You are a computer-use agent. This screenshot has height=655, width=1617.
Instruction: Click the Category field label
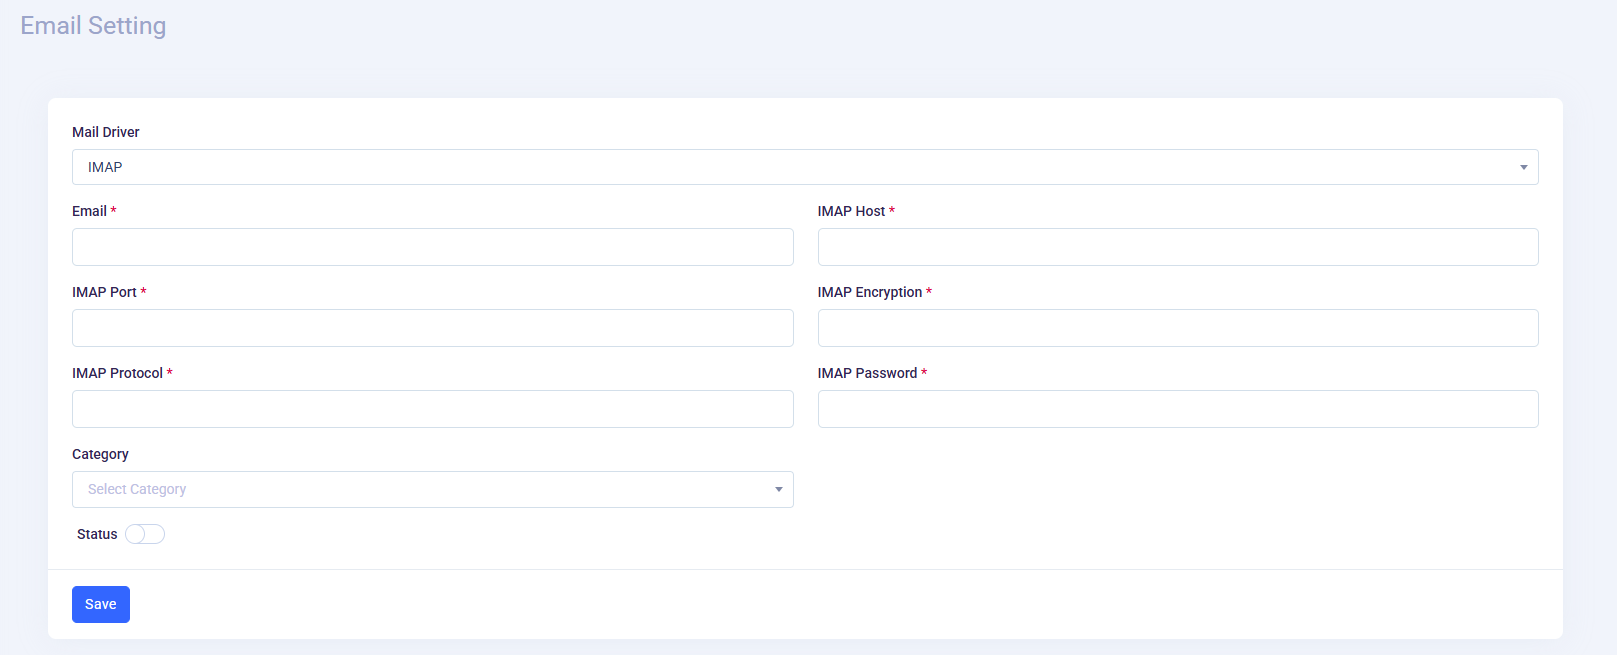tap(100, 454)
